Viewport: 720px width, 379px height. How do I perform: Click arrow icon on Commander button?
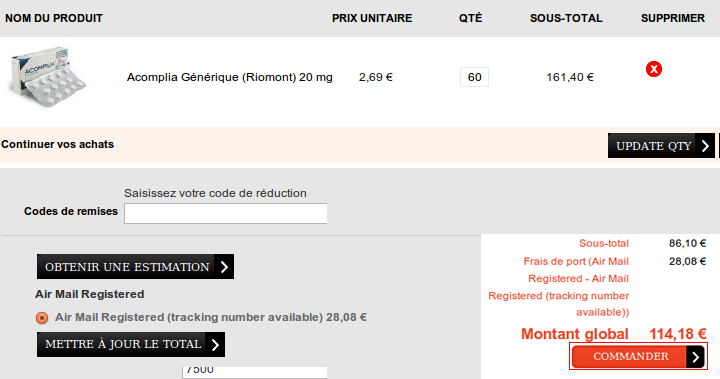pos(695,356)
